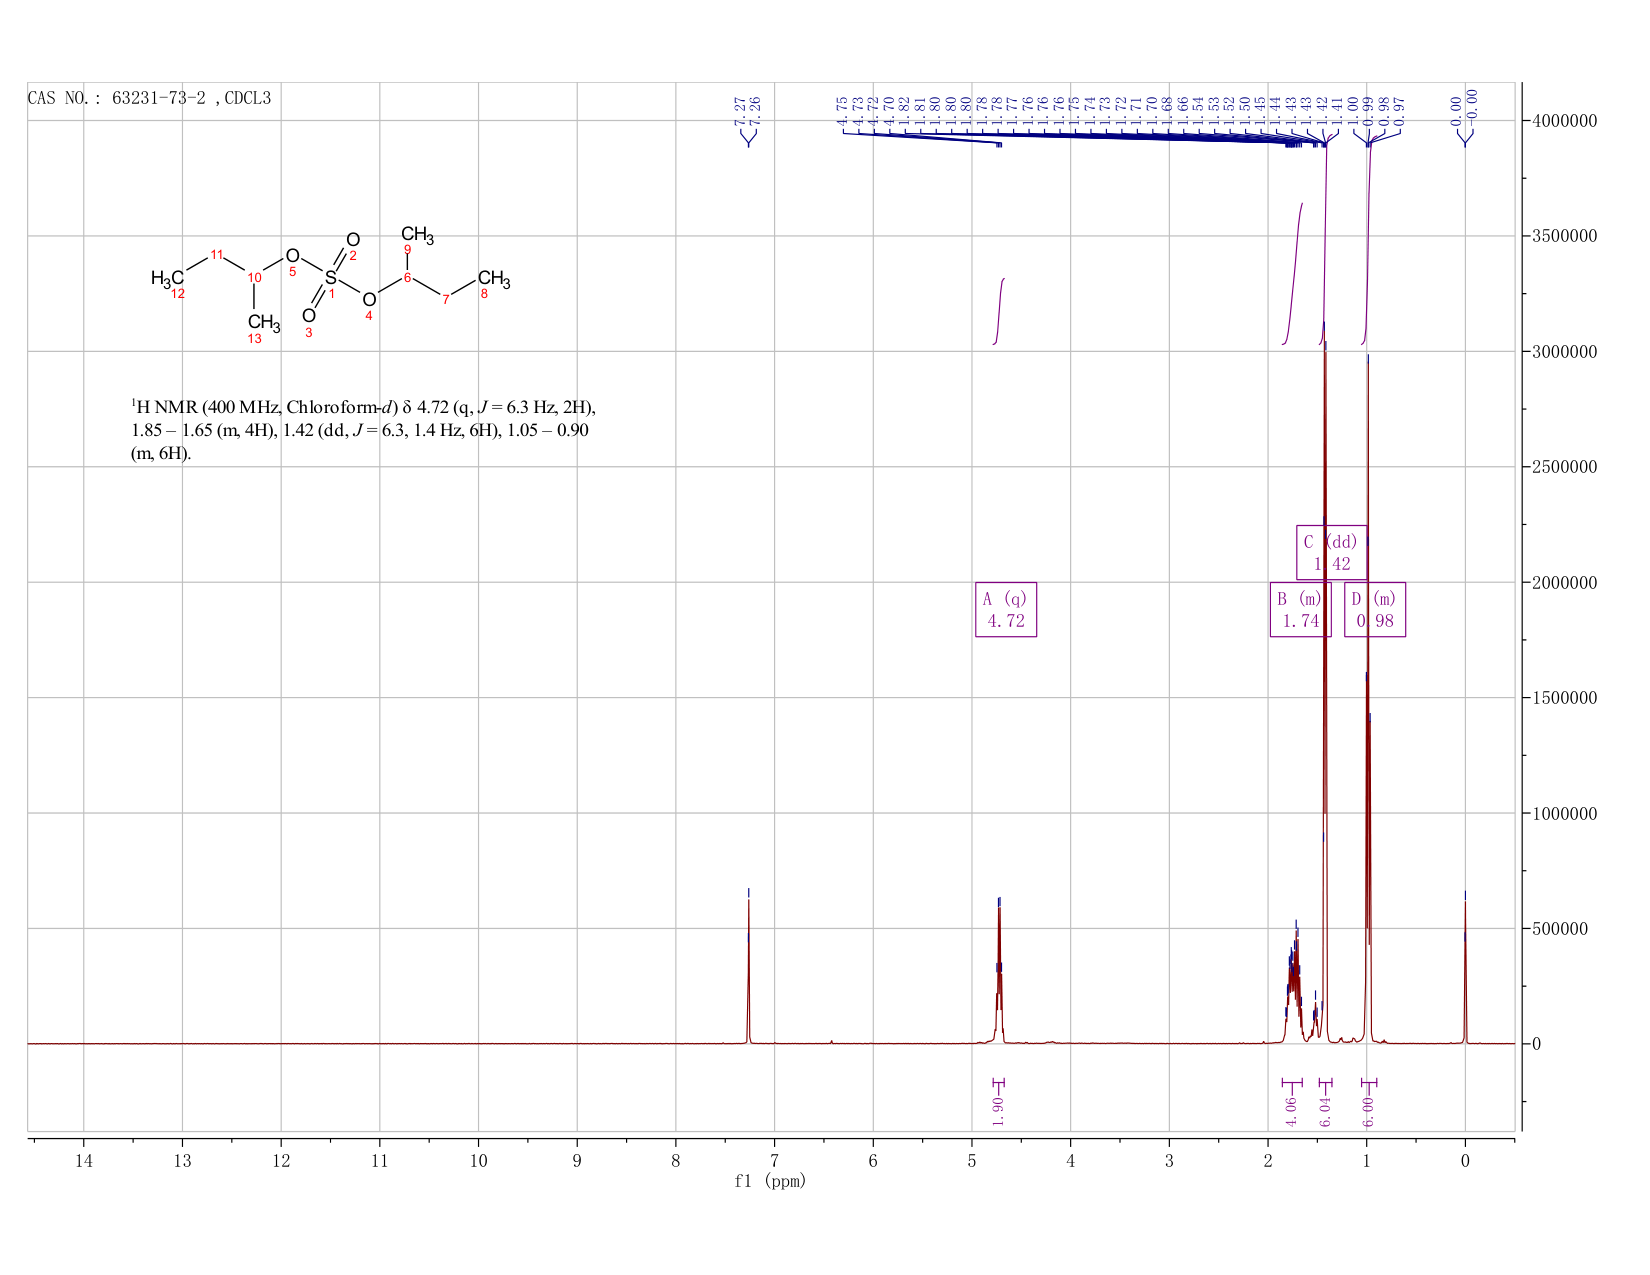This screenshot has height=1275, width=1650.
Task: Select the C (dd) 1.42 multiplet box
Action: click(x=1332, y=552)
